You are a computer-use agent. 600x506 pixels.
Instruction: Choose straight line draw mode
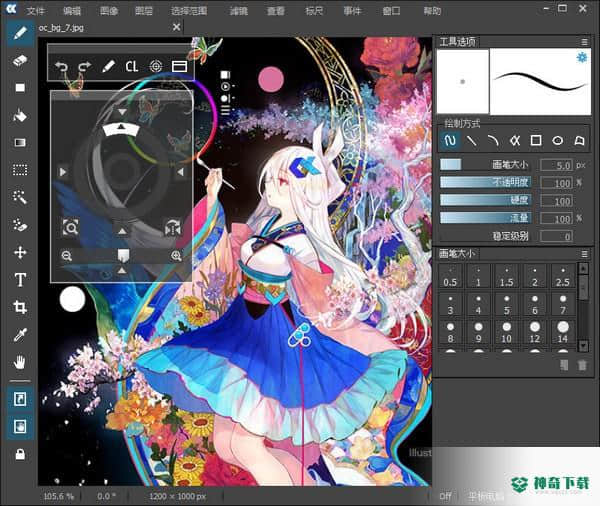click(471, 140)
